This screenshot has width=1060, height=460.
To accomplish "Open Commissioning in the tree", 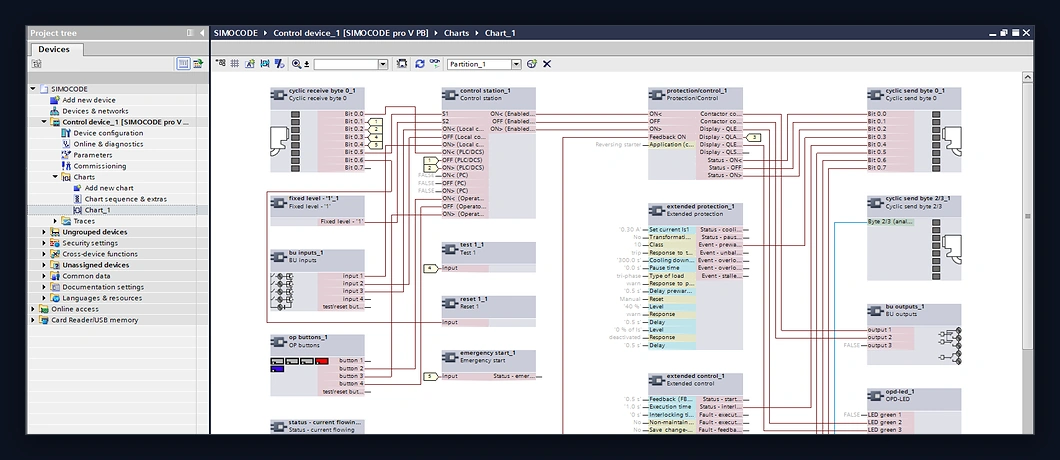I will pos(99,166).
